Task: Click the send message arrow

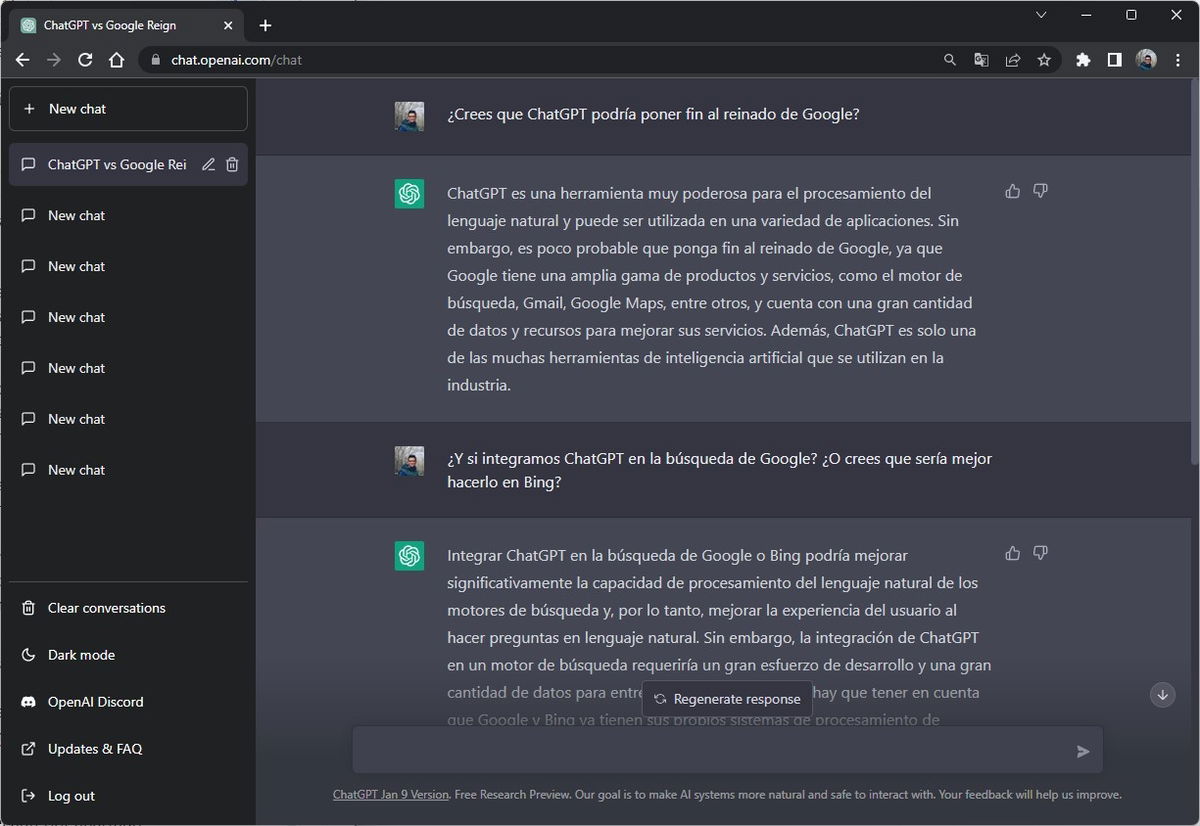Action: click(1083, 751)
